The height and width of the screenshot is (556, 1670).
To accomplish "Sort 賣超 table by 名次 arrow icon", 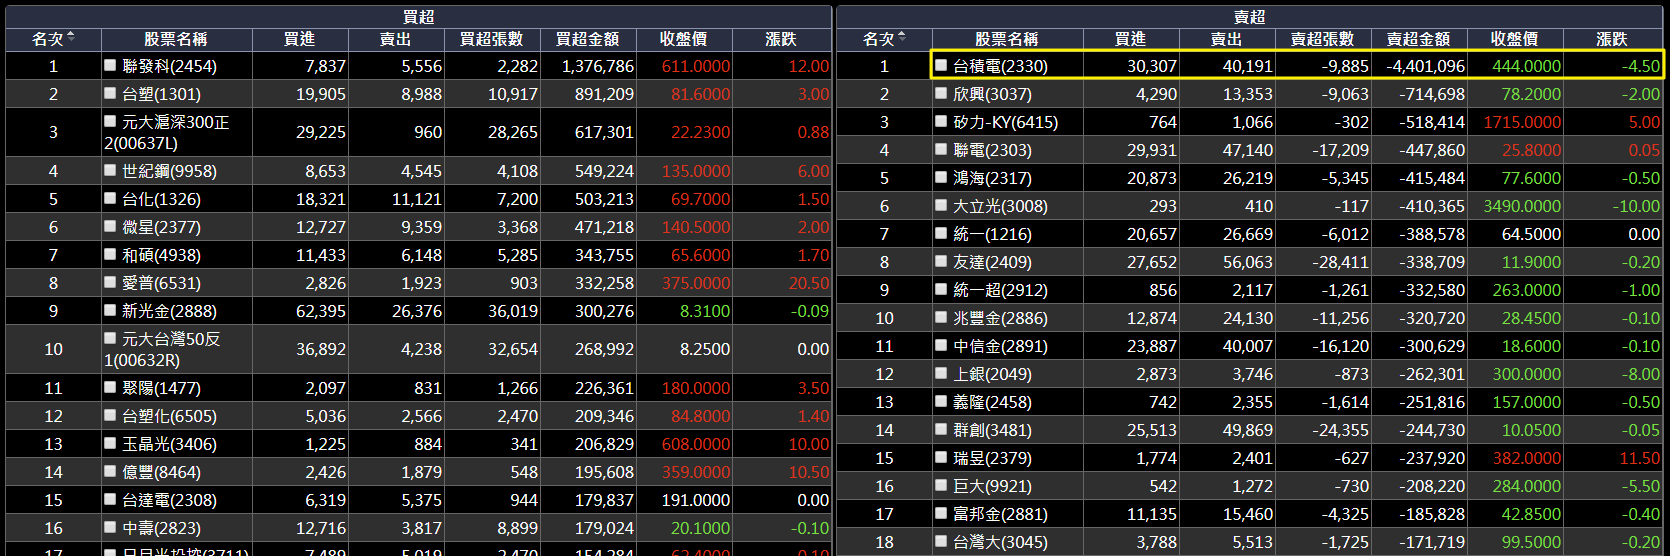I will pos(902,38).
